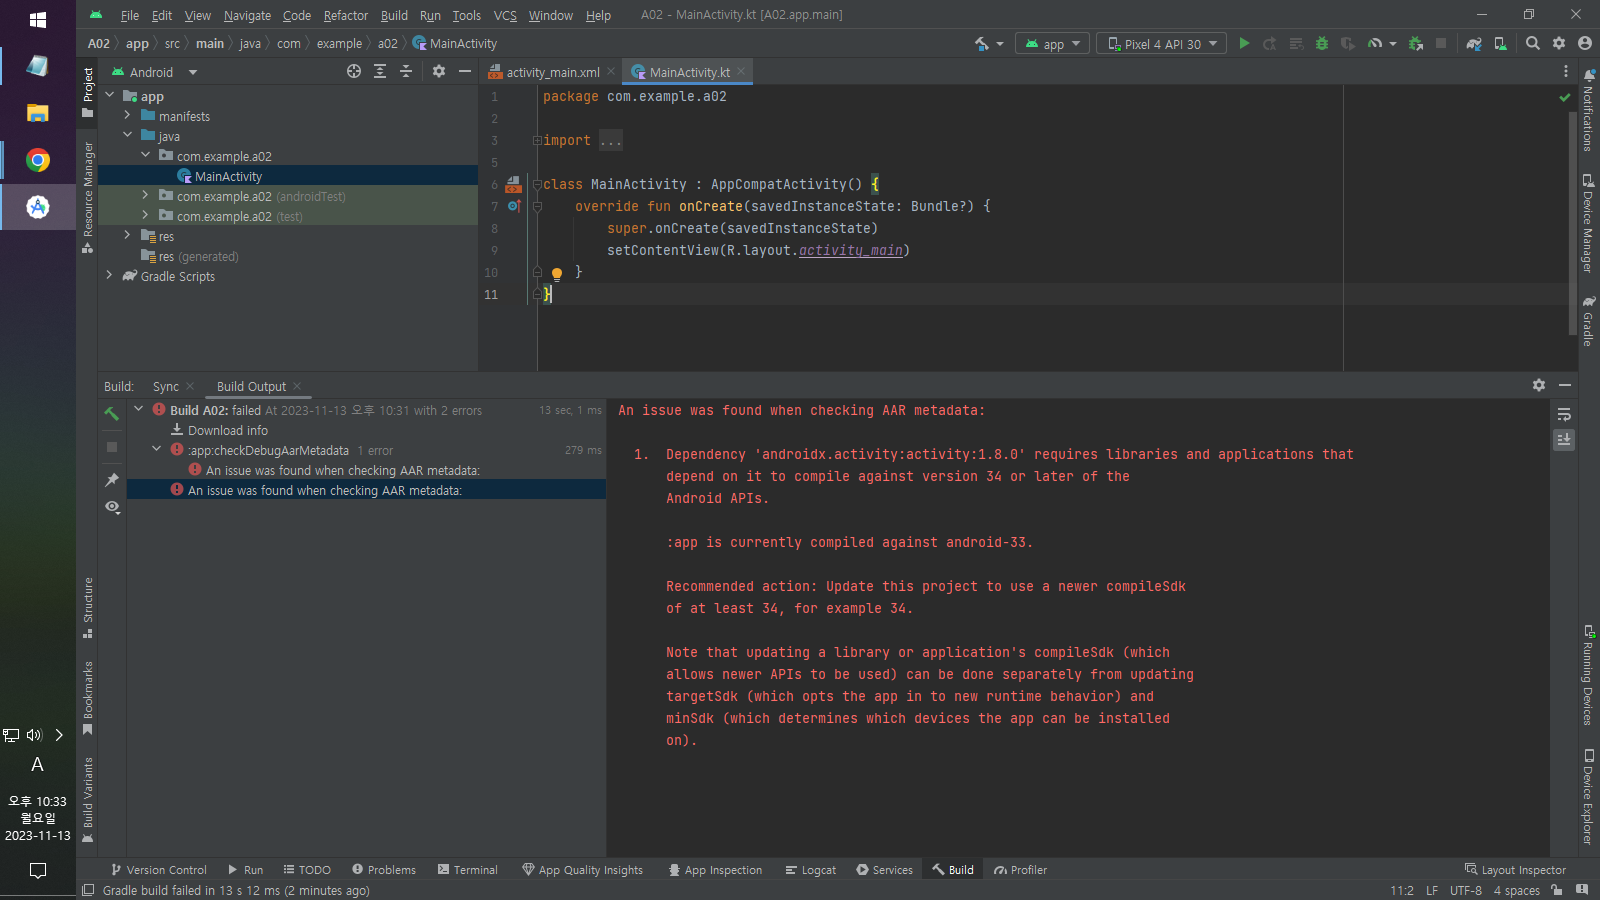Switch to activity_main.xml editor tab
The image size is (1600, 900).
pyautogui.click(x=552, y=72)
